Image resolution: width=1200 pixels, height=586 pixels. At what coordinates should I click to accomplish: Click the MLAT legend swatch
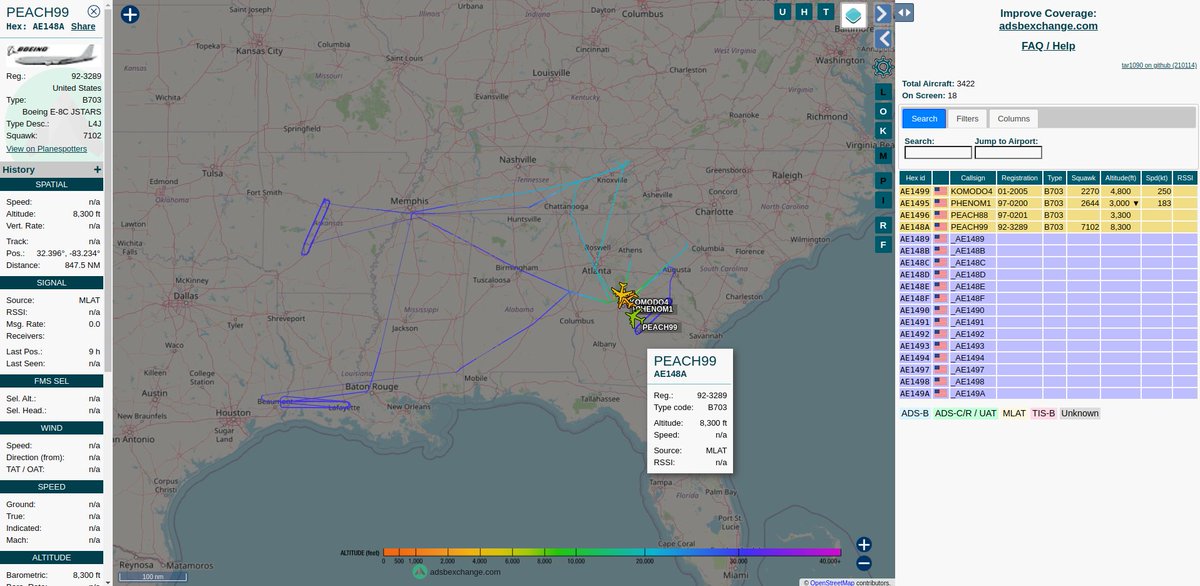[1014, 413]
